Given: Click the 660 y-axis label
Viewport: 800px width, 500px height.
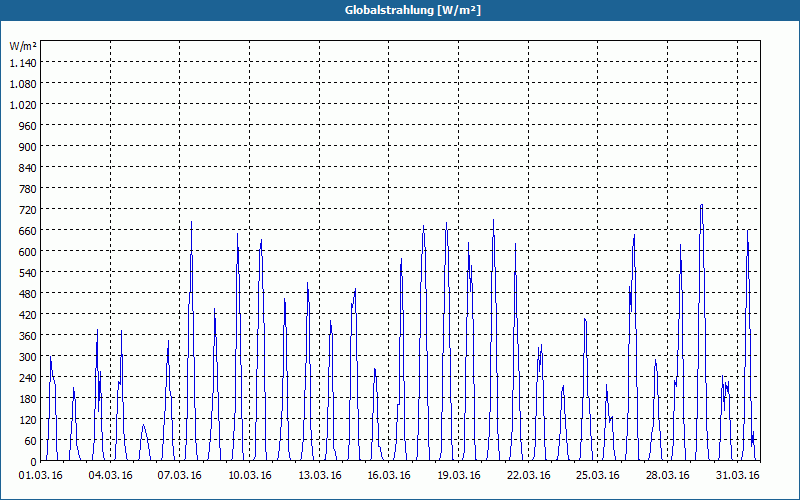Looking at the screenshot, I should (x=28, y=231).
